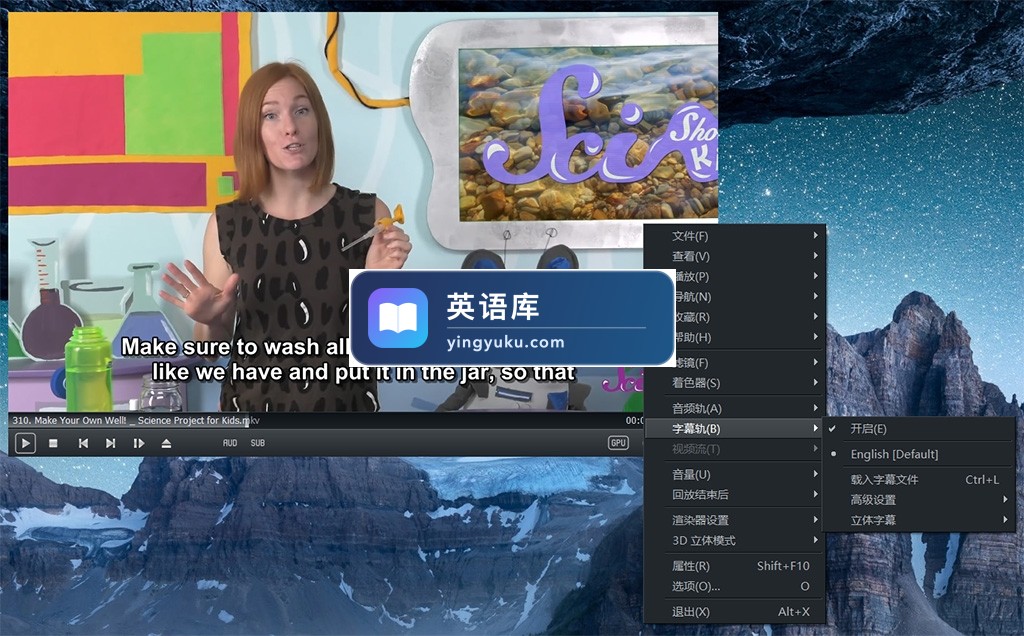Open the SUB subtitle track selector
Image resolution: width=1024 pixels, height=636 pixels.
(258, 443)
